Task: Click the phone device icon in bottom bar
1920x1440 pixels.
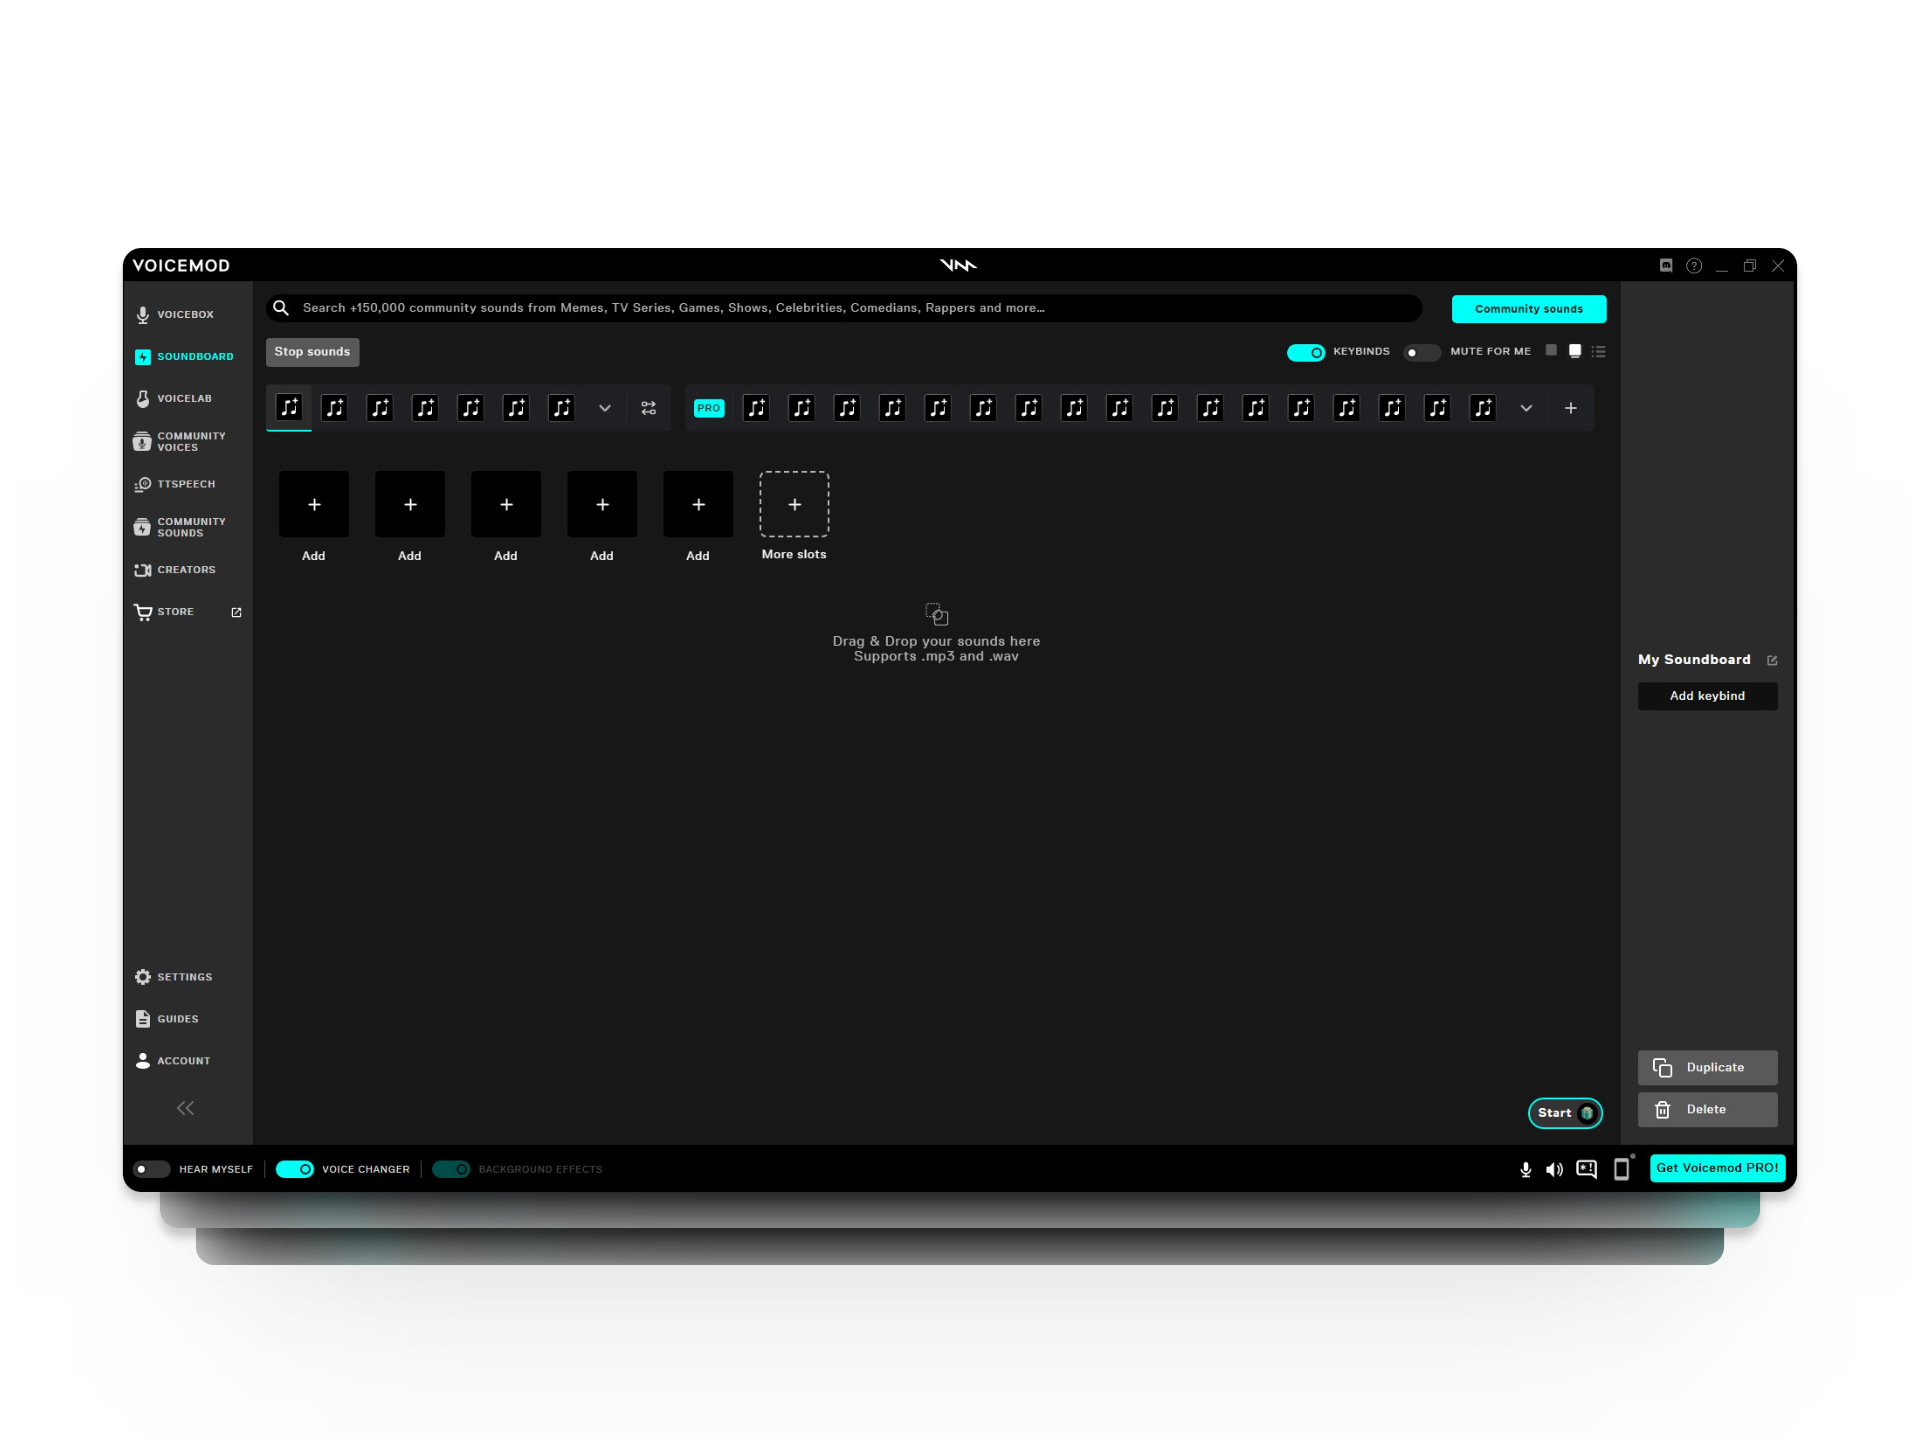Action: pyautogui.click(x=1621, y=1169)
